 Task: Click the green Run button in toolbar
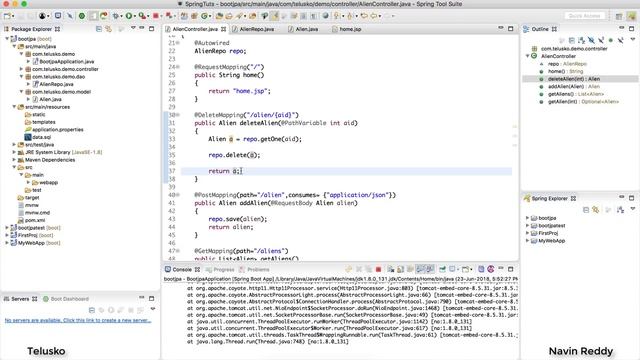click(x=129, y=16)
